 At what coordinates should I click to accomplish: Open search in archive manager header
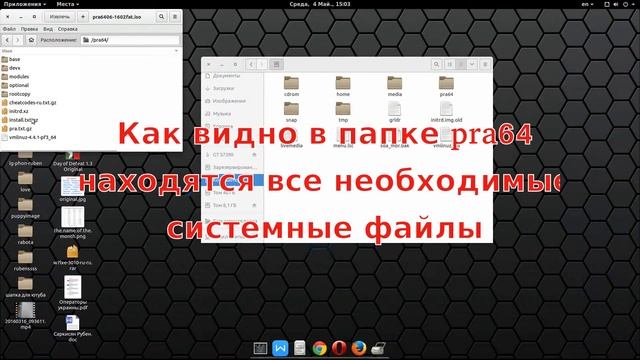coord(162,17)
